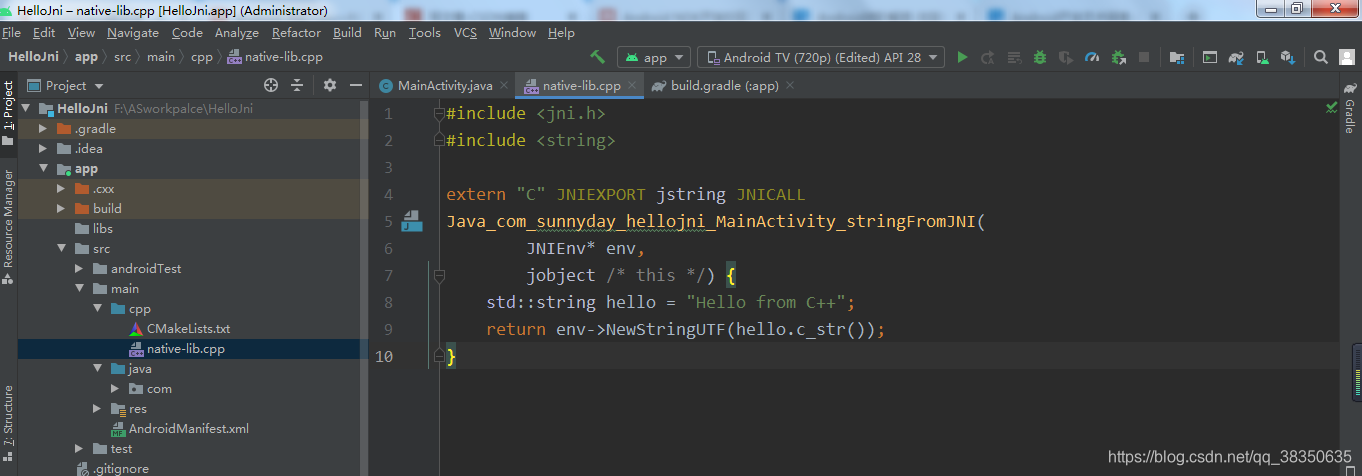This screenshot has height=476, width=1362.
Task: Click Attach Debugger to Android Process icon
Action: click(1118, 57)
